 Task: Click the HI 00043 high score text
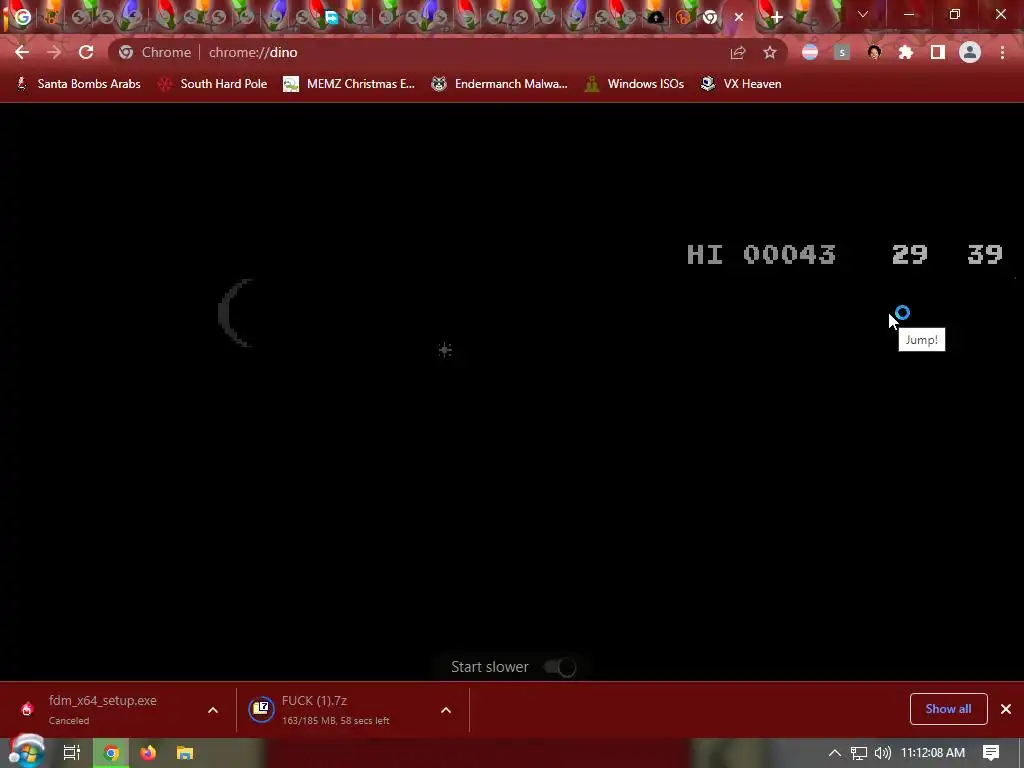[761, 254]
